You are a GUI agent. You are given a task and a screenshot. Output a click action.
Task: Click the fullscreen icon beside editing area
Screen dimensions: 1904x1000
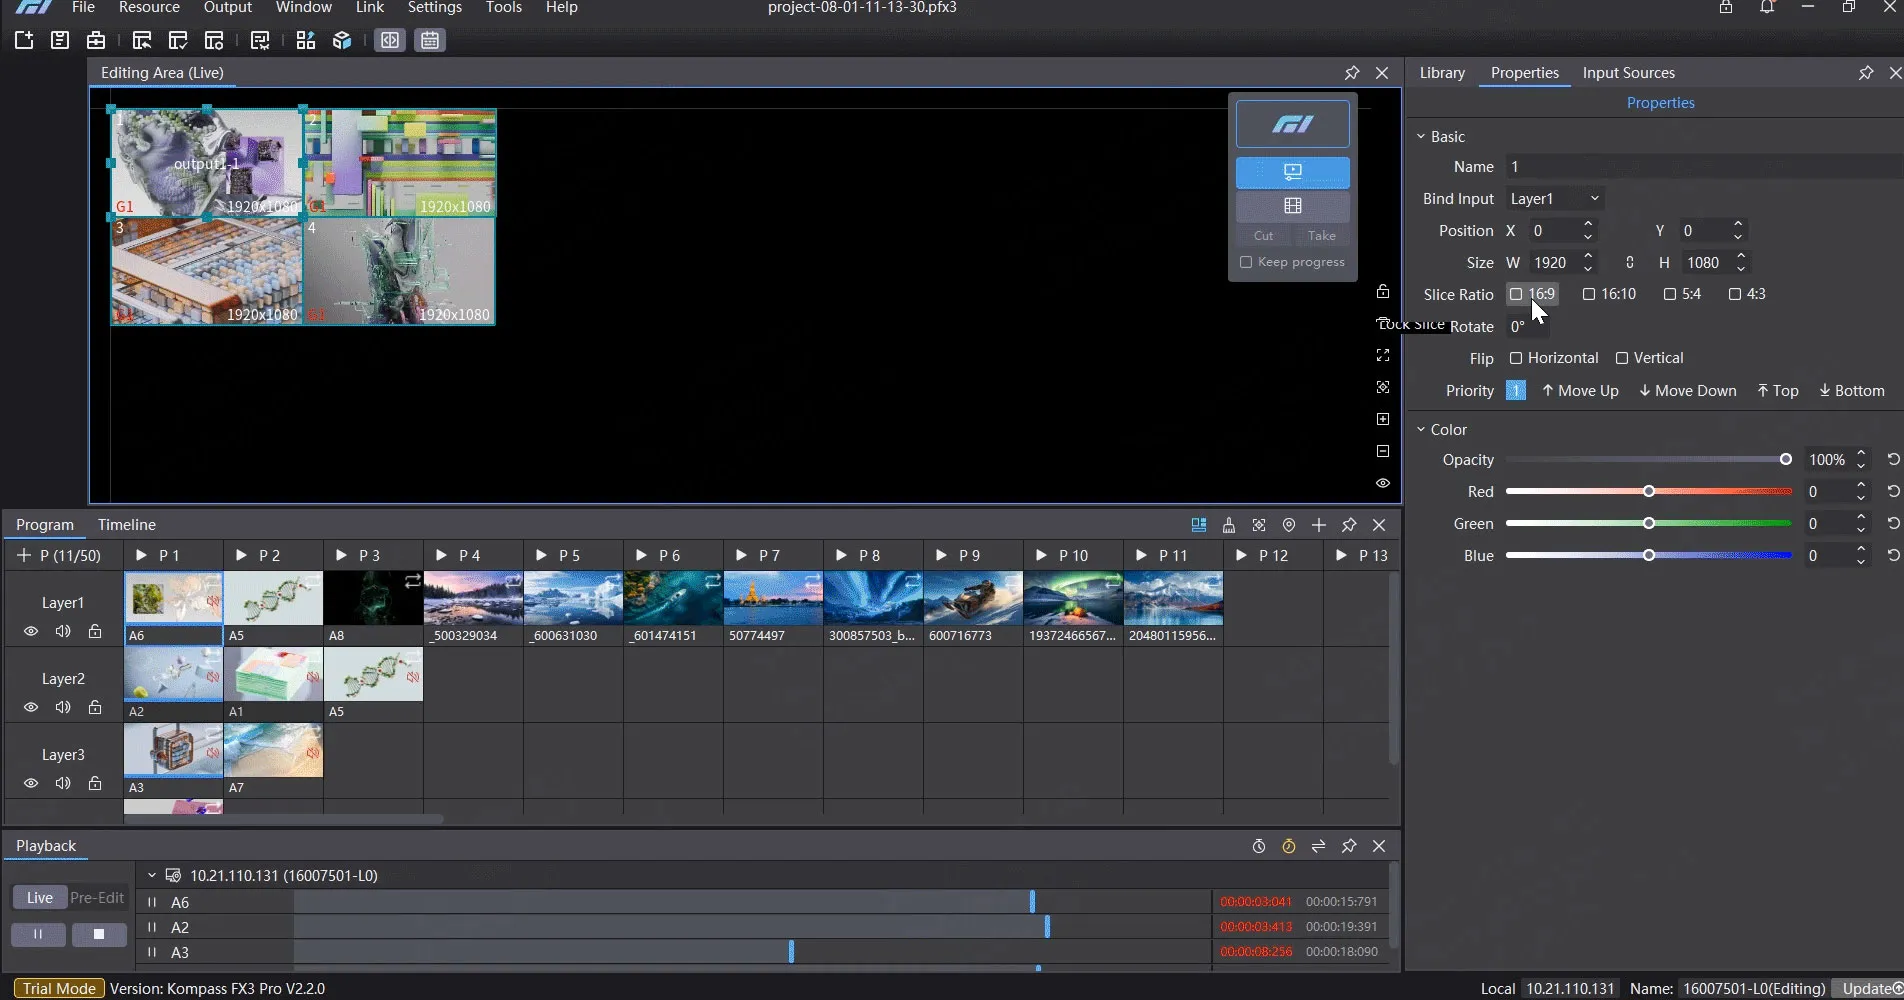coord(1383,355)
